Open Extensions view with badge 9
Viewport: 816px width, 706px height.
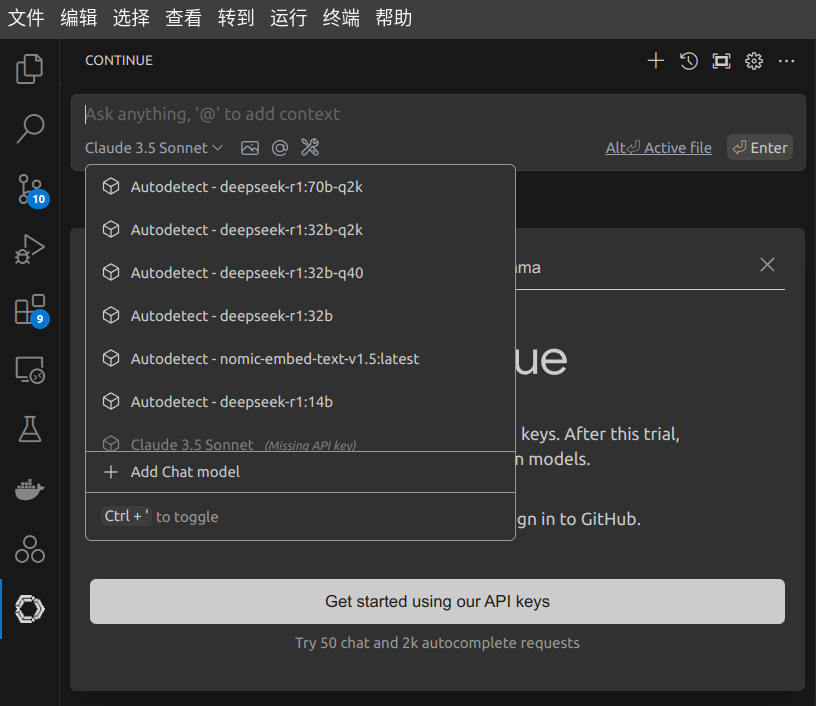(31, 311)
